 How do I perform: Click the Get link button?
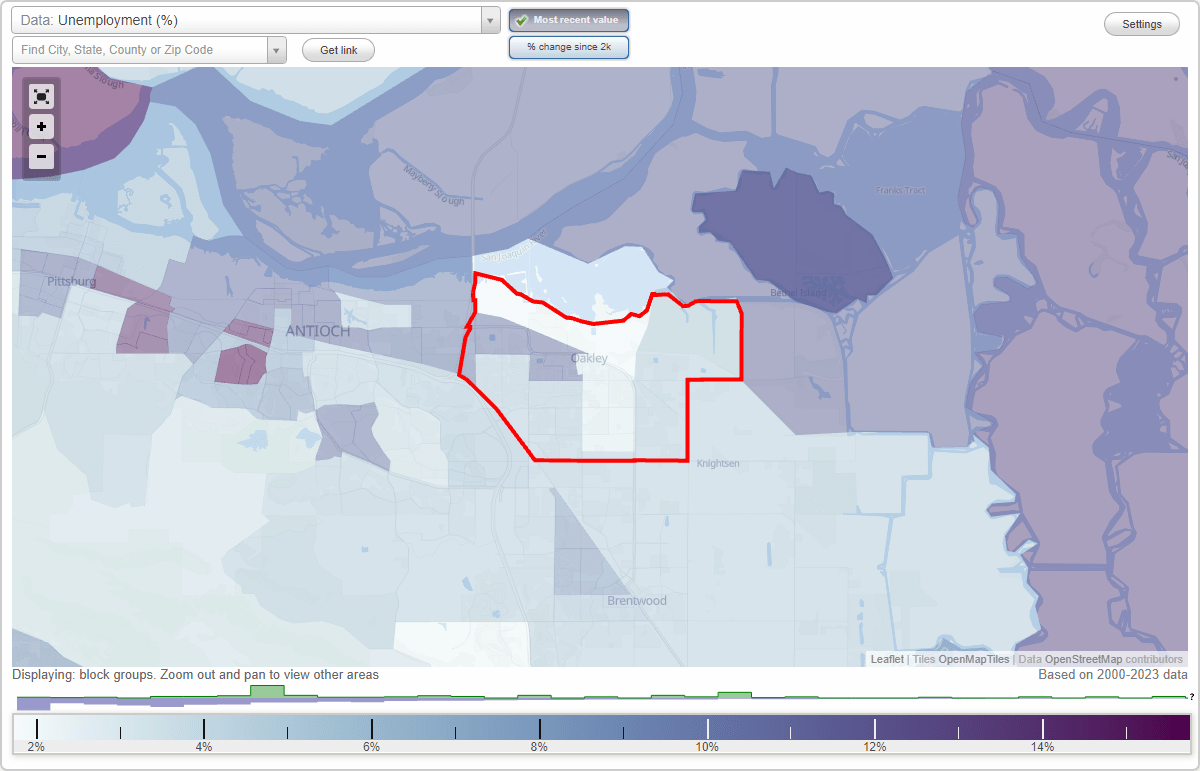tap(338, 49)
